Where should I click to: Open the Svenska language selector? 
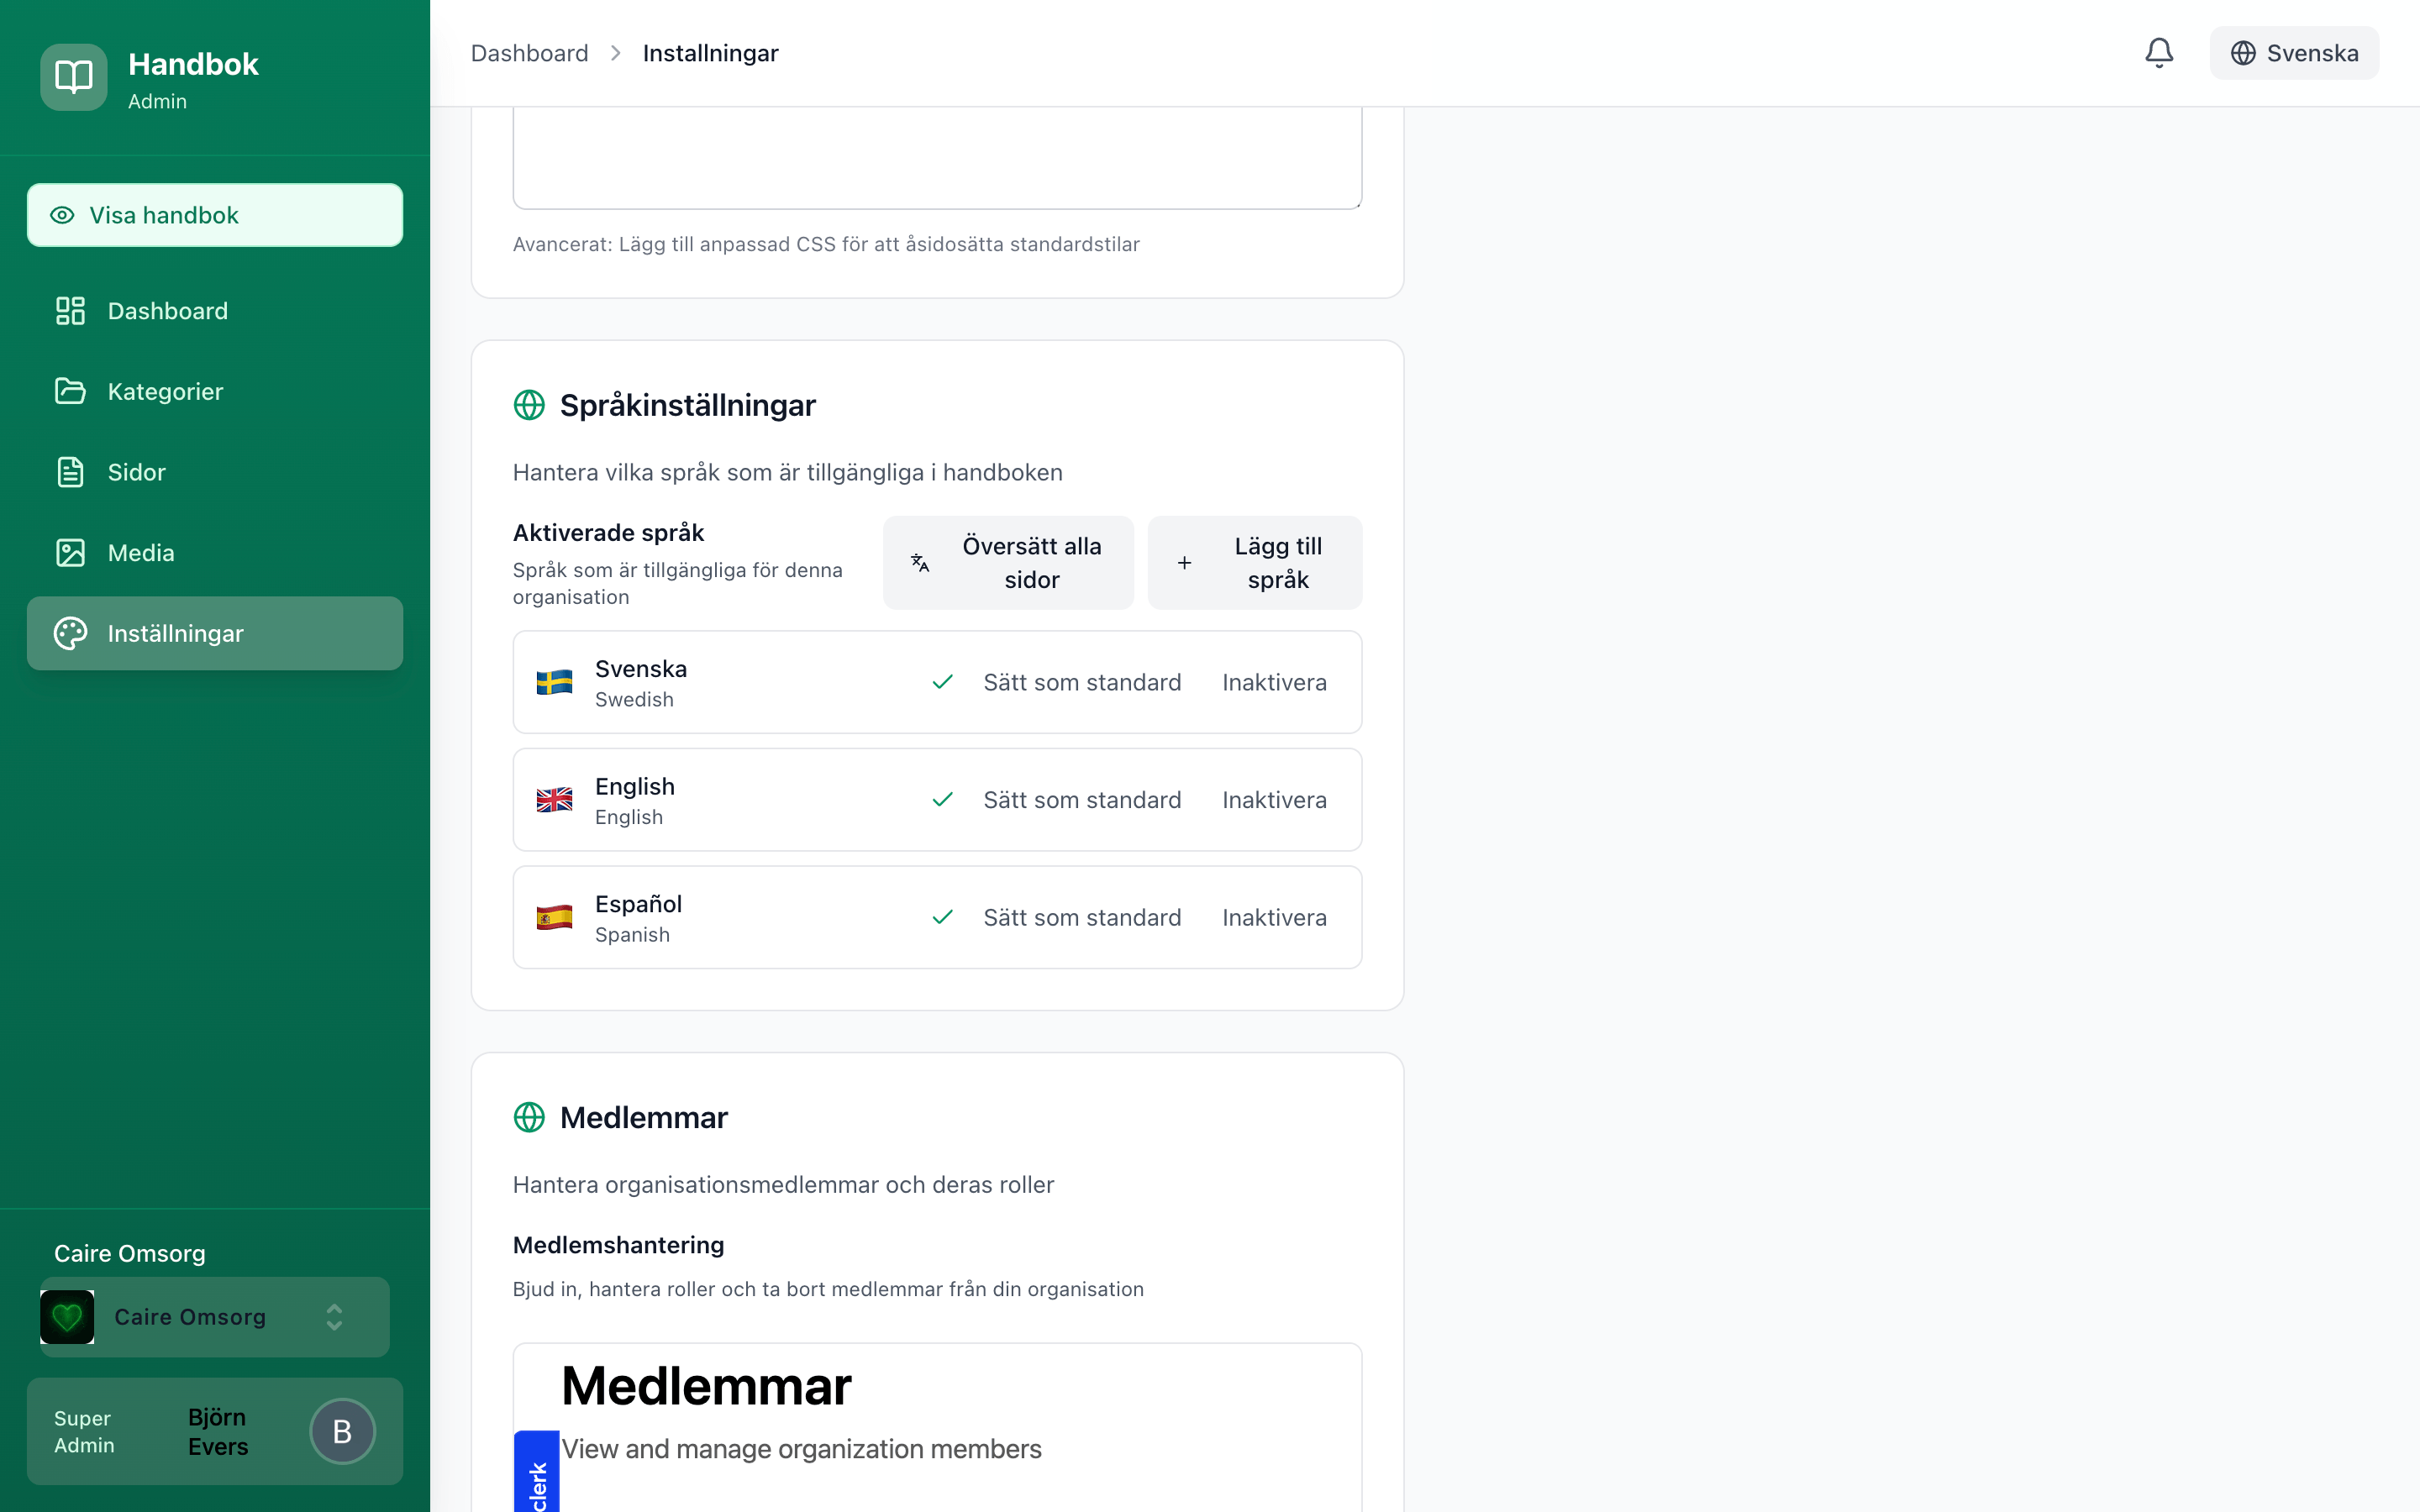[x=2294, y=53]
